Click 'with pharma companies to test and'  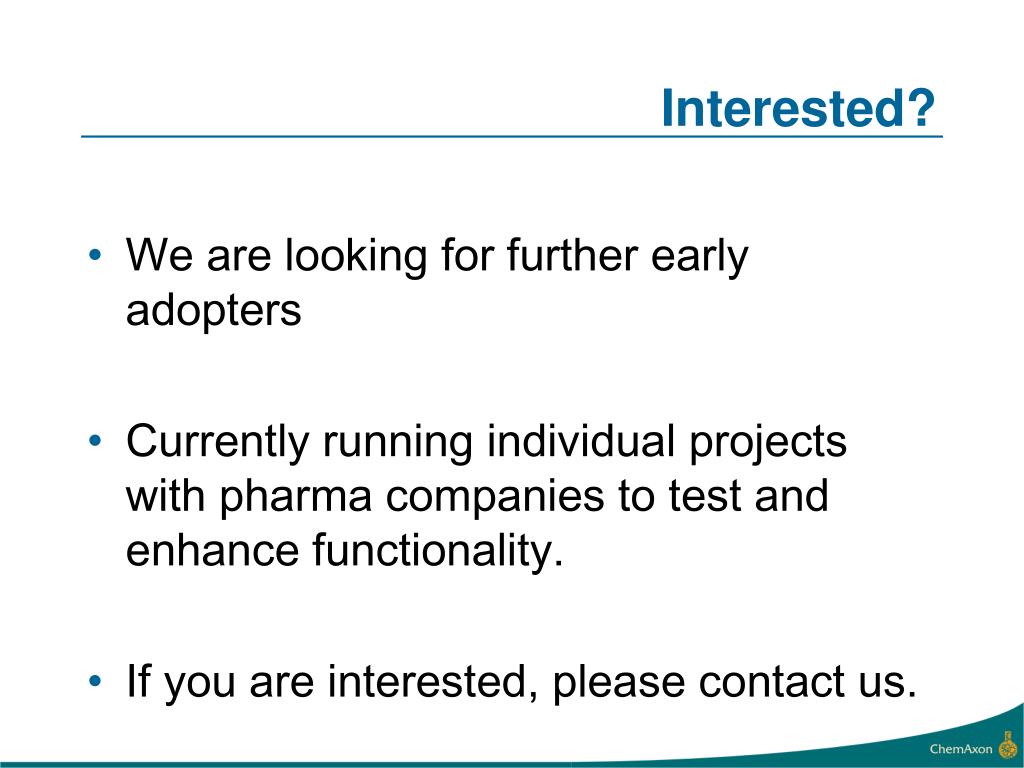point(477,496)
